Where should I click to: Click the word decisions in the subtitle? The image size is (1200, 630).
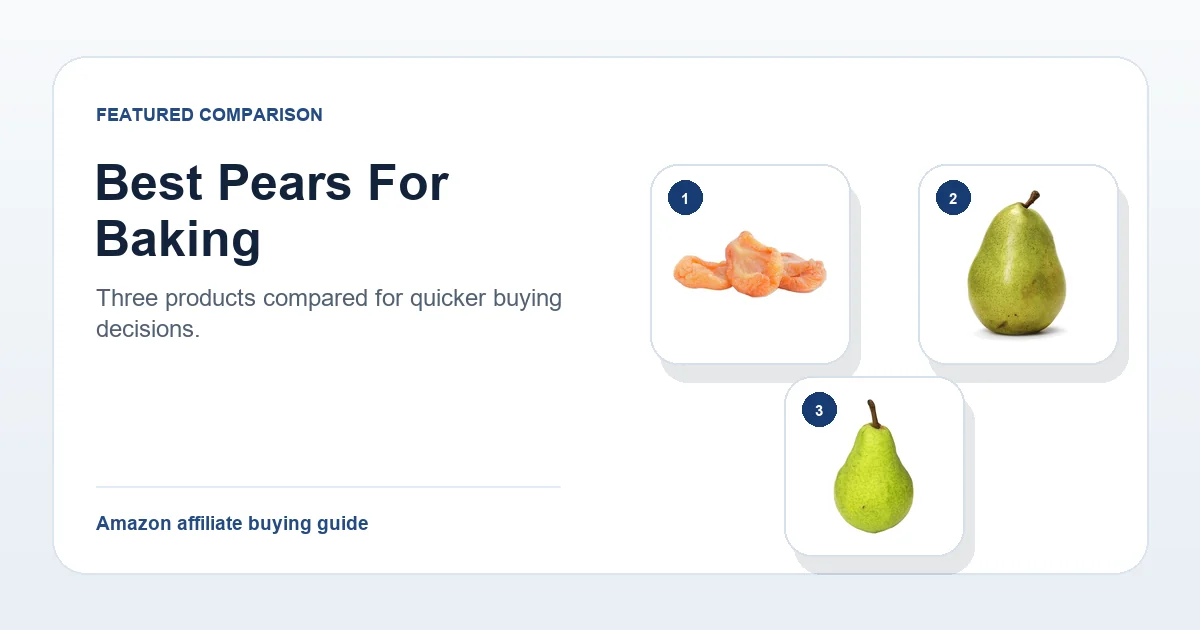(x=148, y=328)
